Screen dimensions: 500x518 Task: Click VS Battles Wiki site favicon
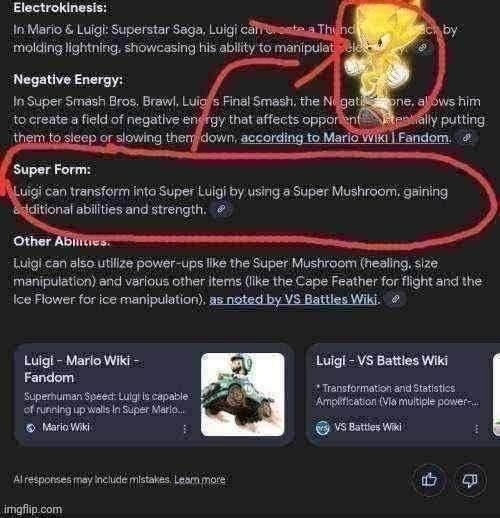322,428
